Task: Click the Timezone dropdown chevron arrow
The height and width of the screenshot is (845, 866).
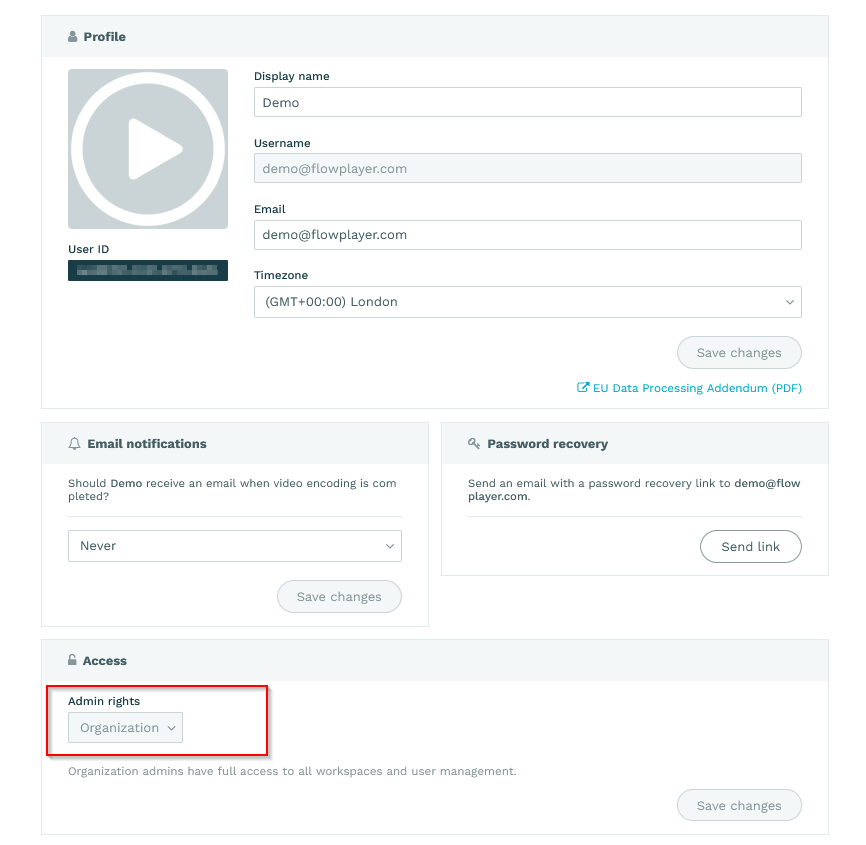Action: (790, 302)
